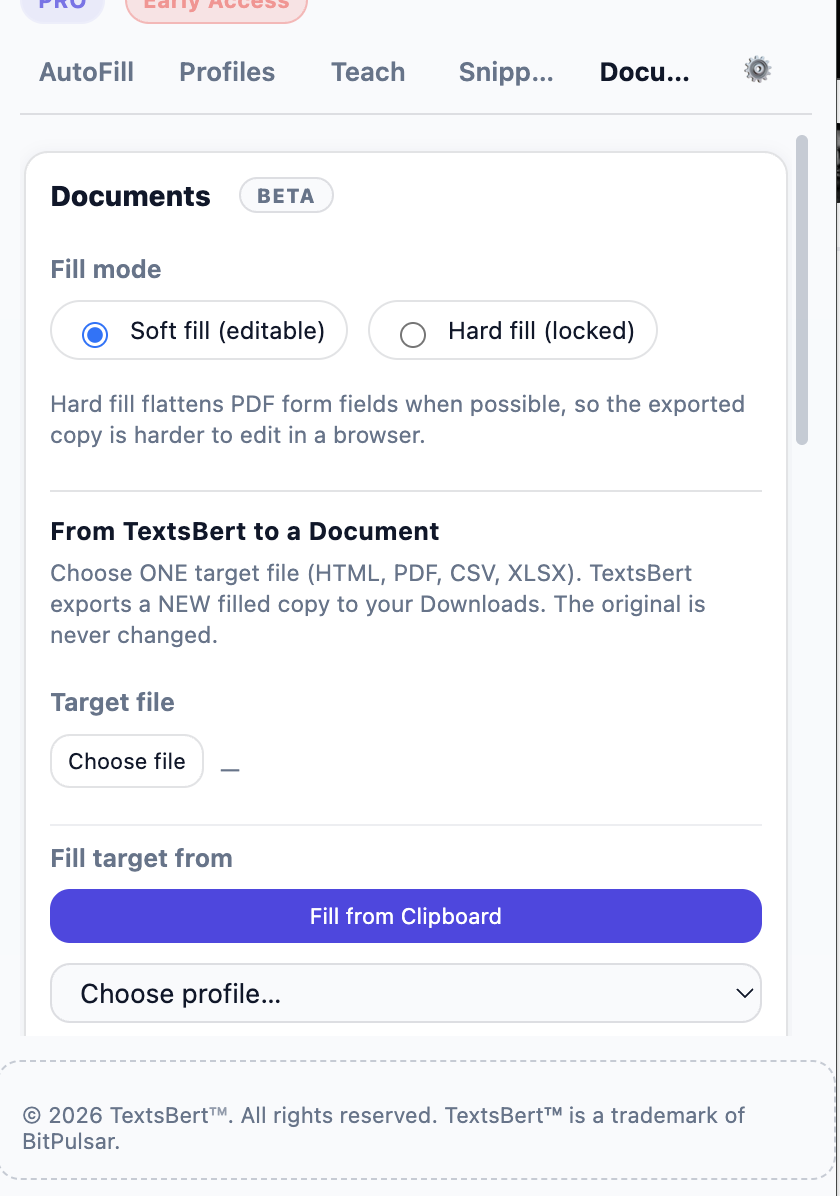
Task: Open settings via the gear icon
Action: [758, 70]
